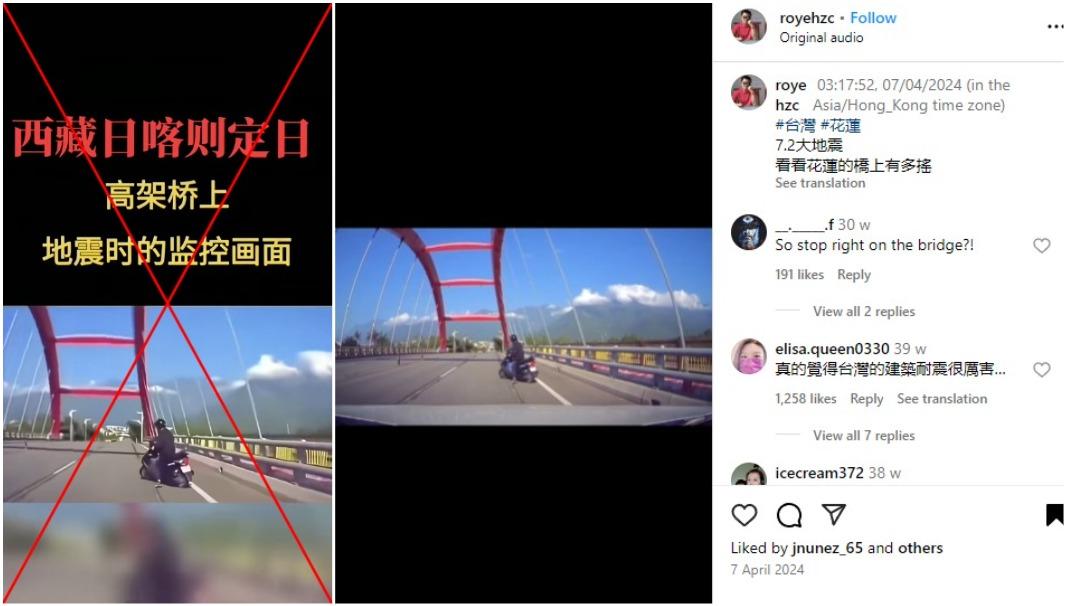
Task: Save the post using the bookmark icon
Action: pyautogui.click(x=1054, y=515)
